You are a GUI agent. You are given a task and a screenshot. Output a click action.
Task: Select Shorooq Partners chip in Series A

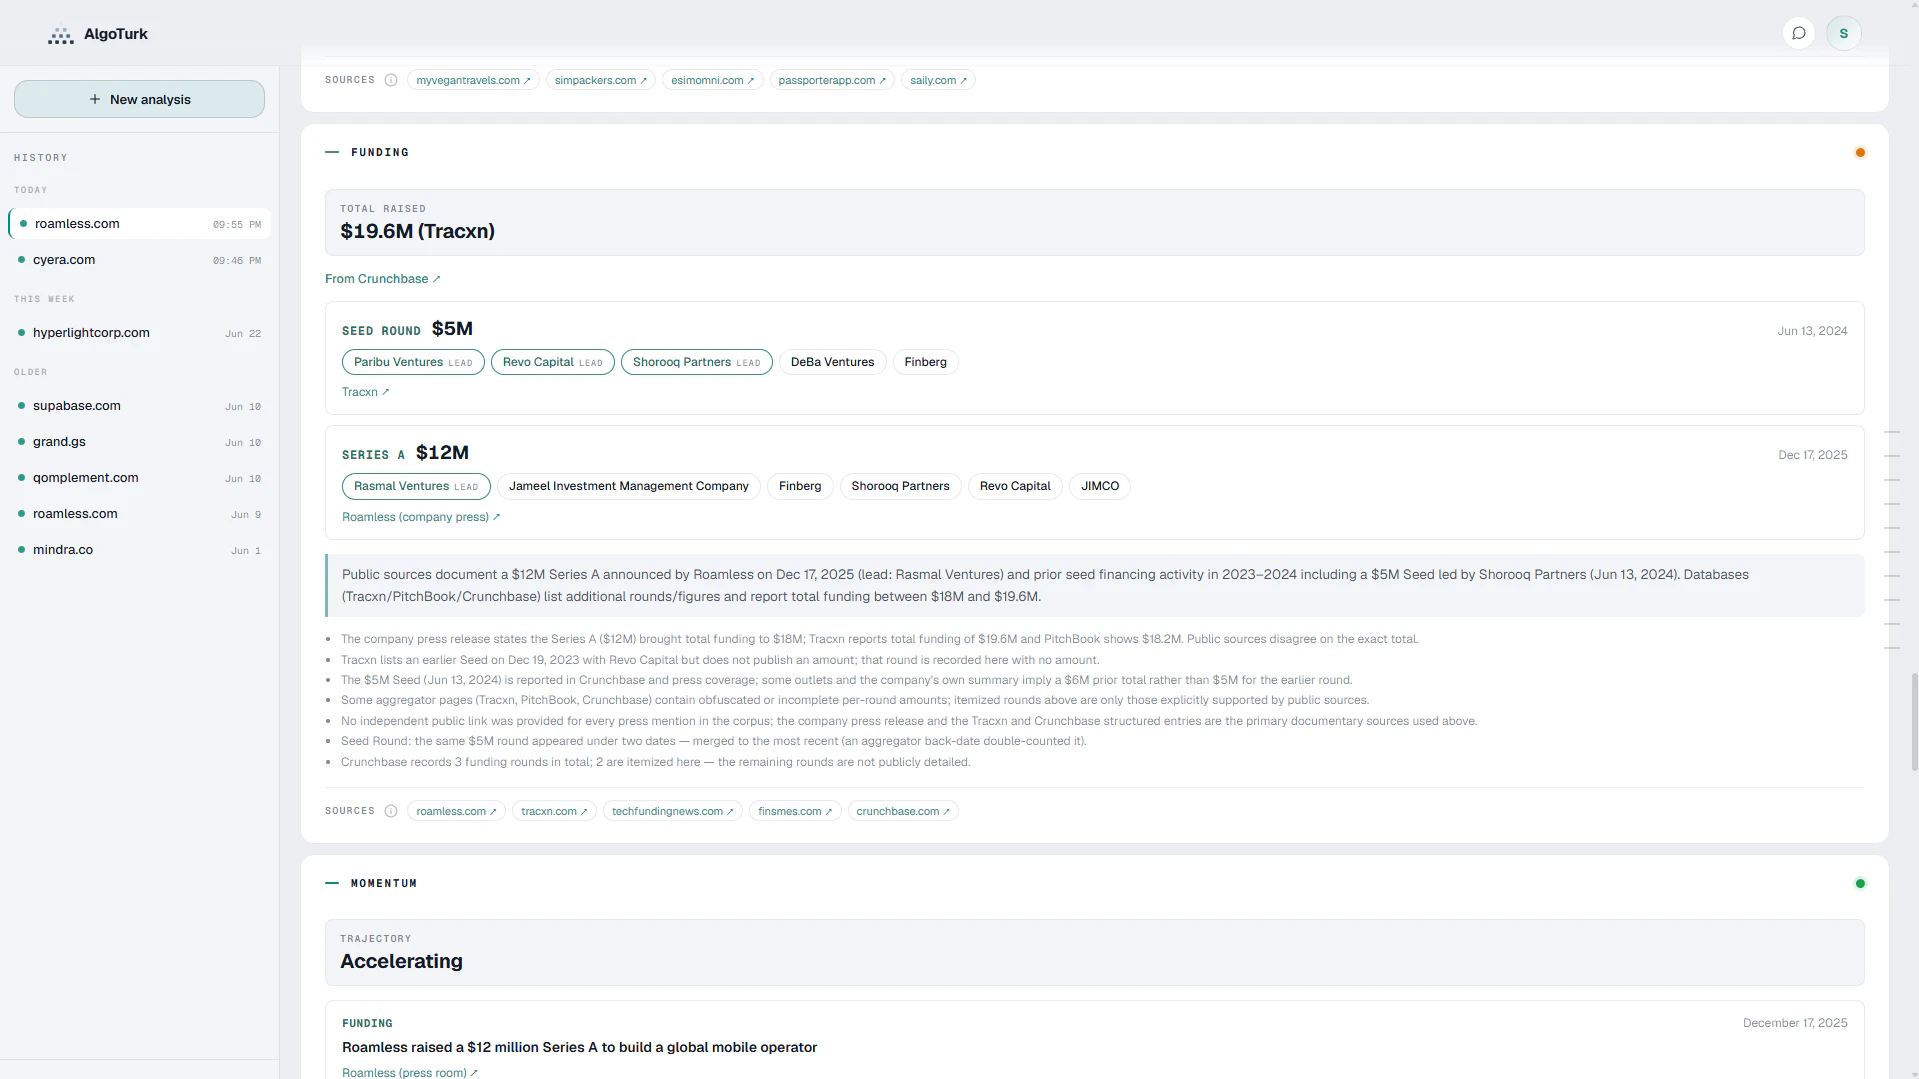pos(900,486)
